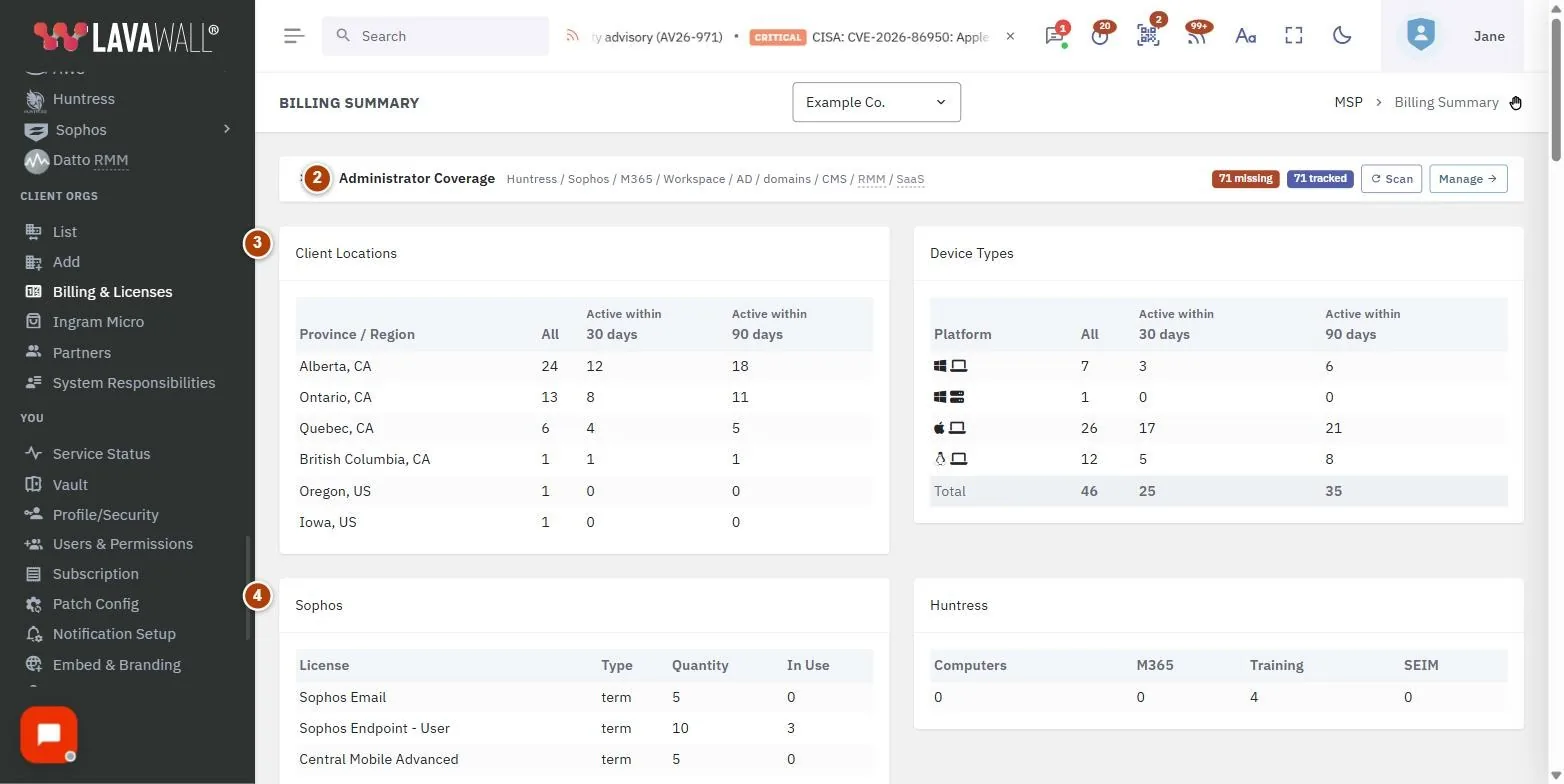Open the Vault menu item

70,484
